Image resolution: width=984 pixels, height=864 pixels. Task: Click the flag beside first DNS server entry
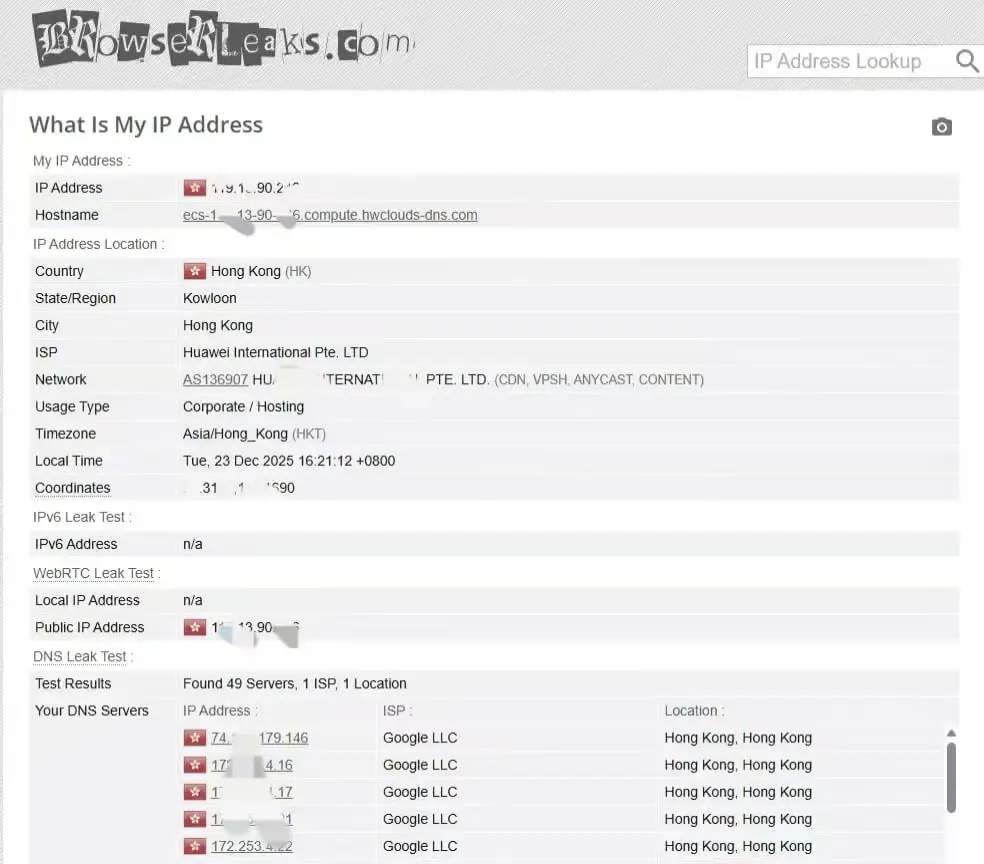194,738
